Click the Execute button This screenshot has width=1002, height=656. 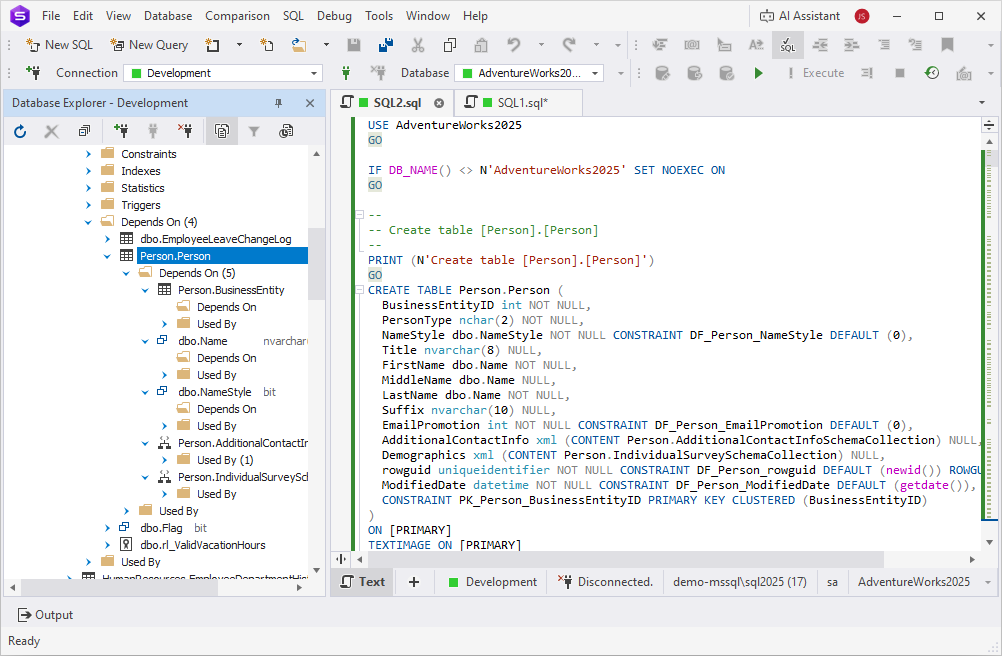tap(817, 73)
